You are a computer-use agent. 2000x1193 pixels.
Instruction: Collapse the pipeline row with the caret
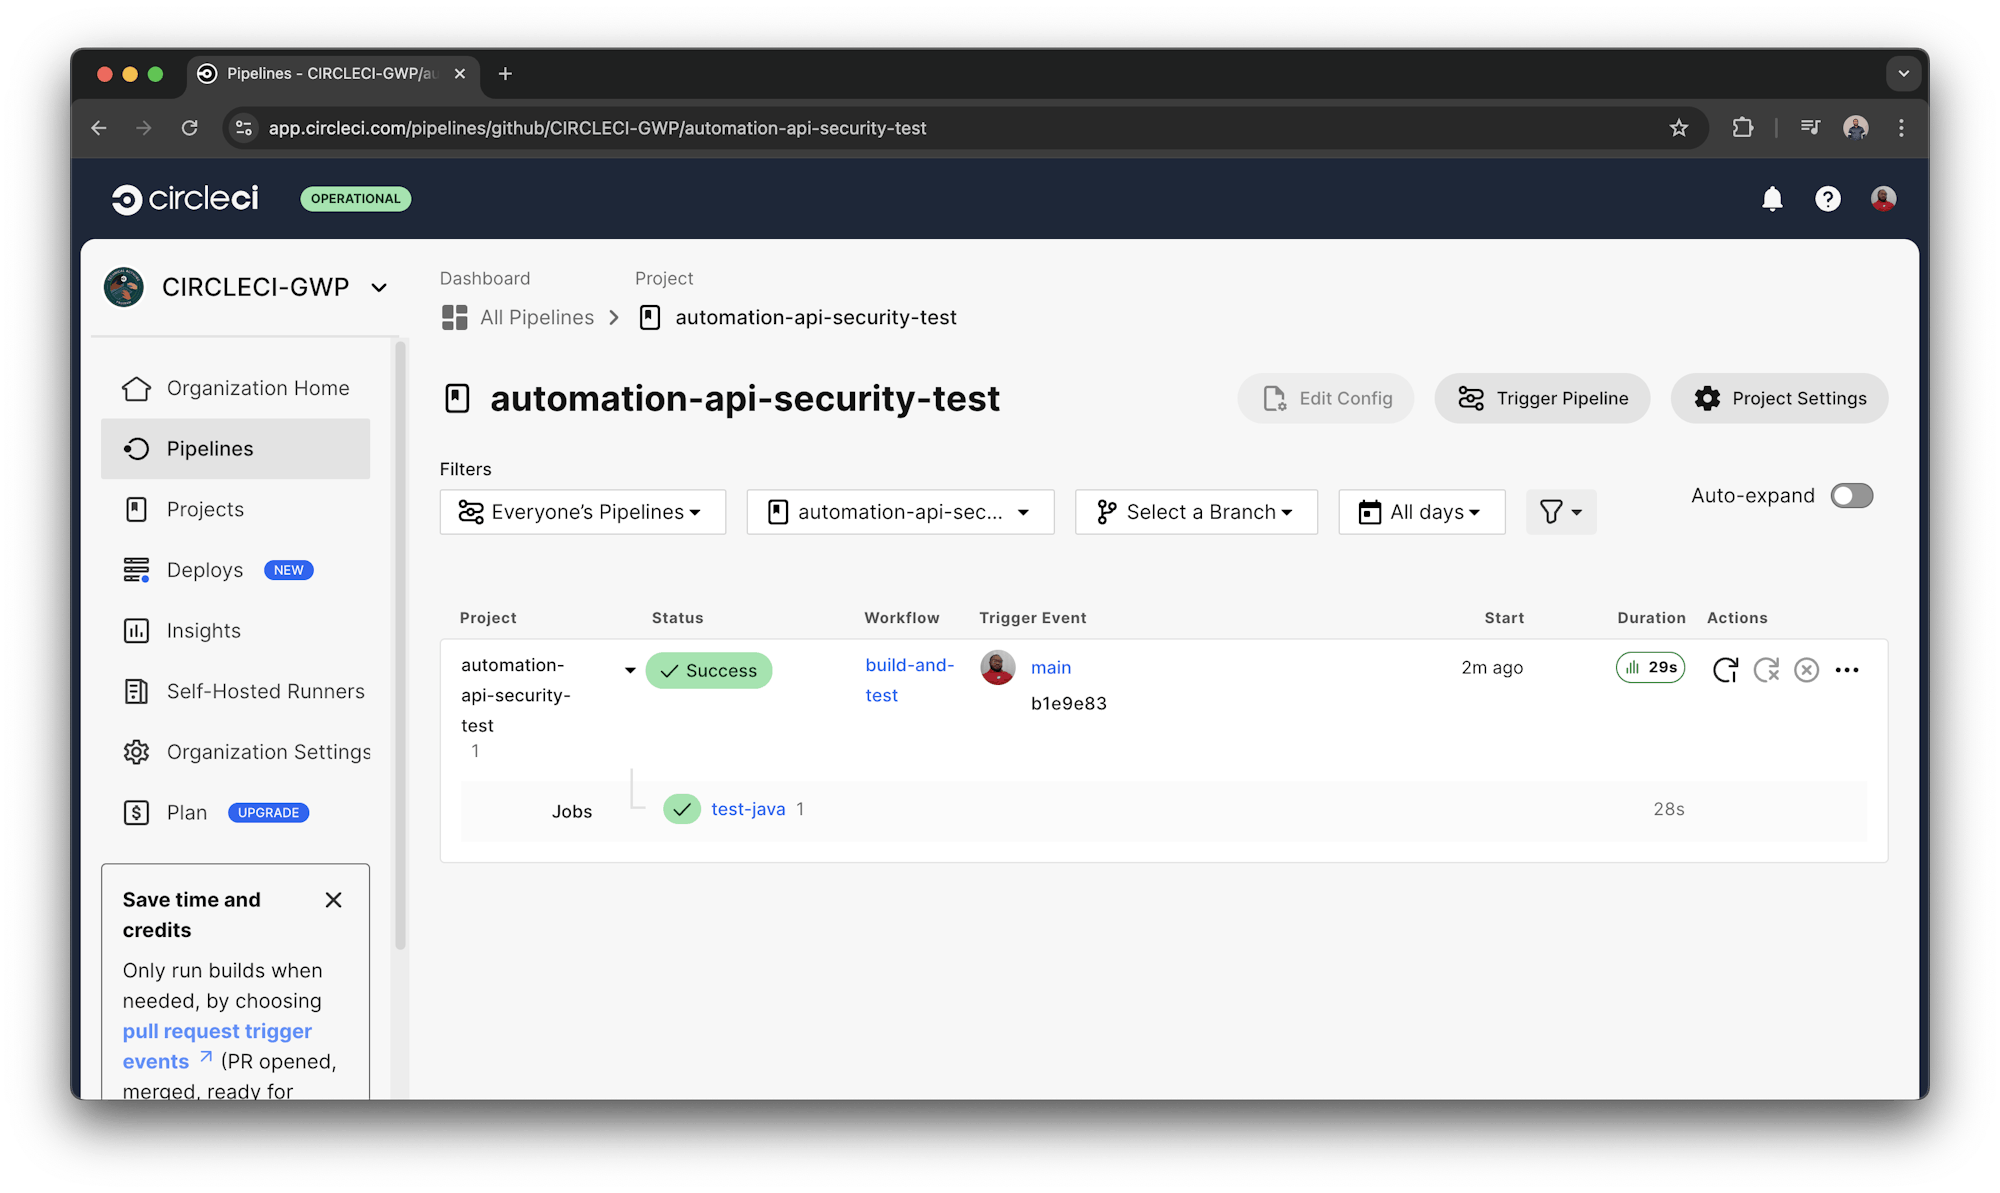[x=630, y=670]
